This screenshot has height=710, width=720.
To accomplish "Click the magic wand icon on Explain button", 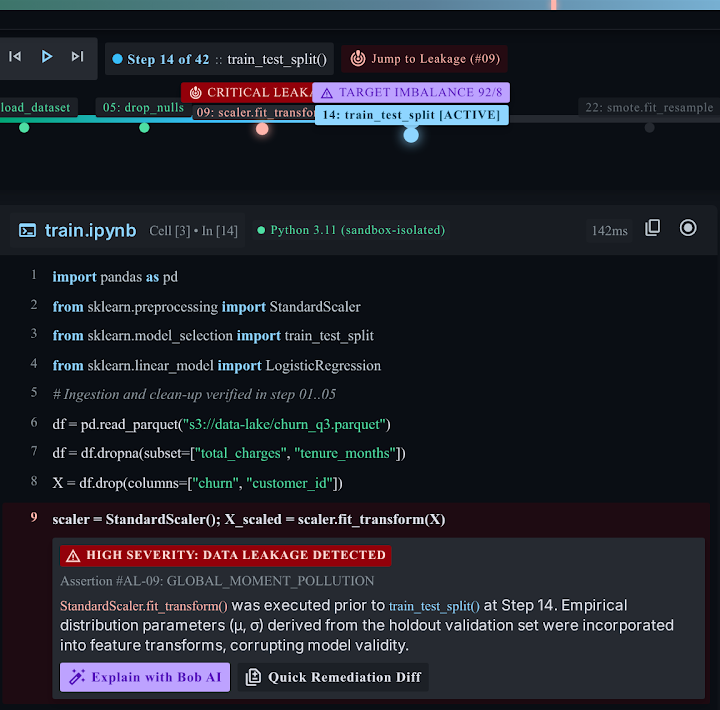I will [77, 677].
